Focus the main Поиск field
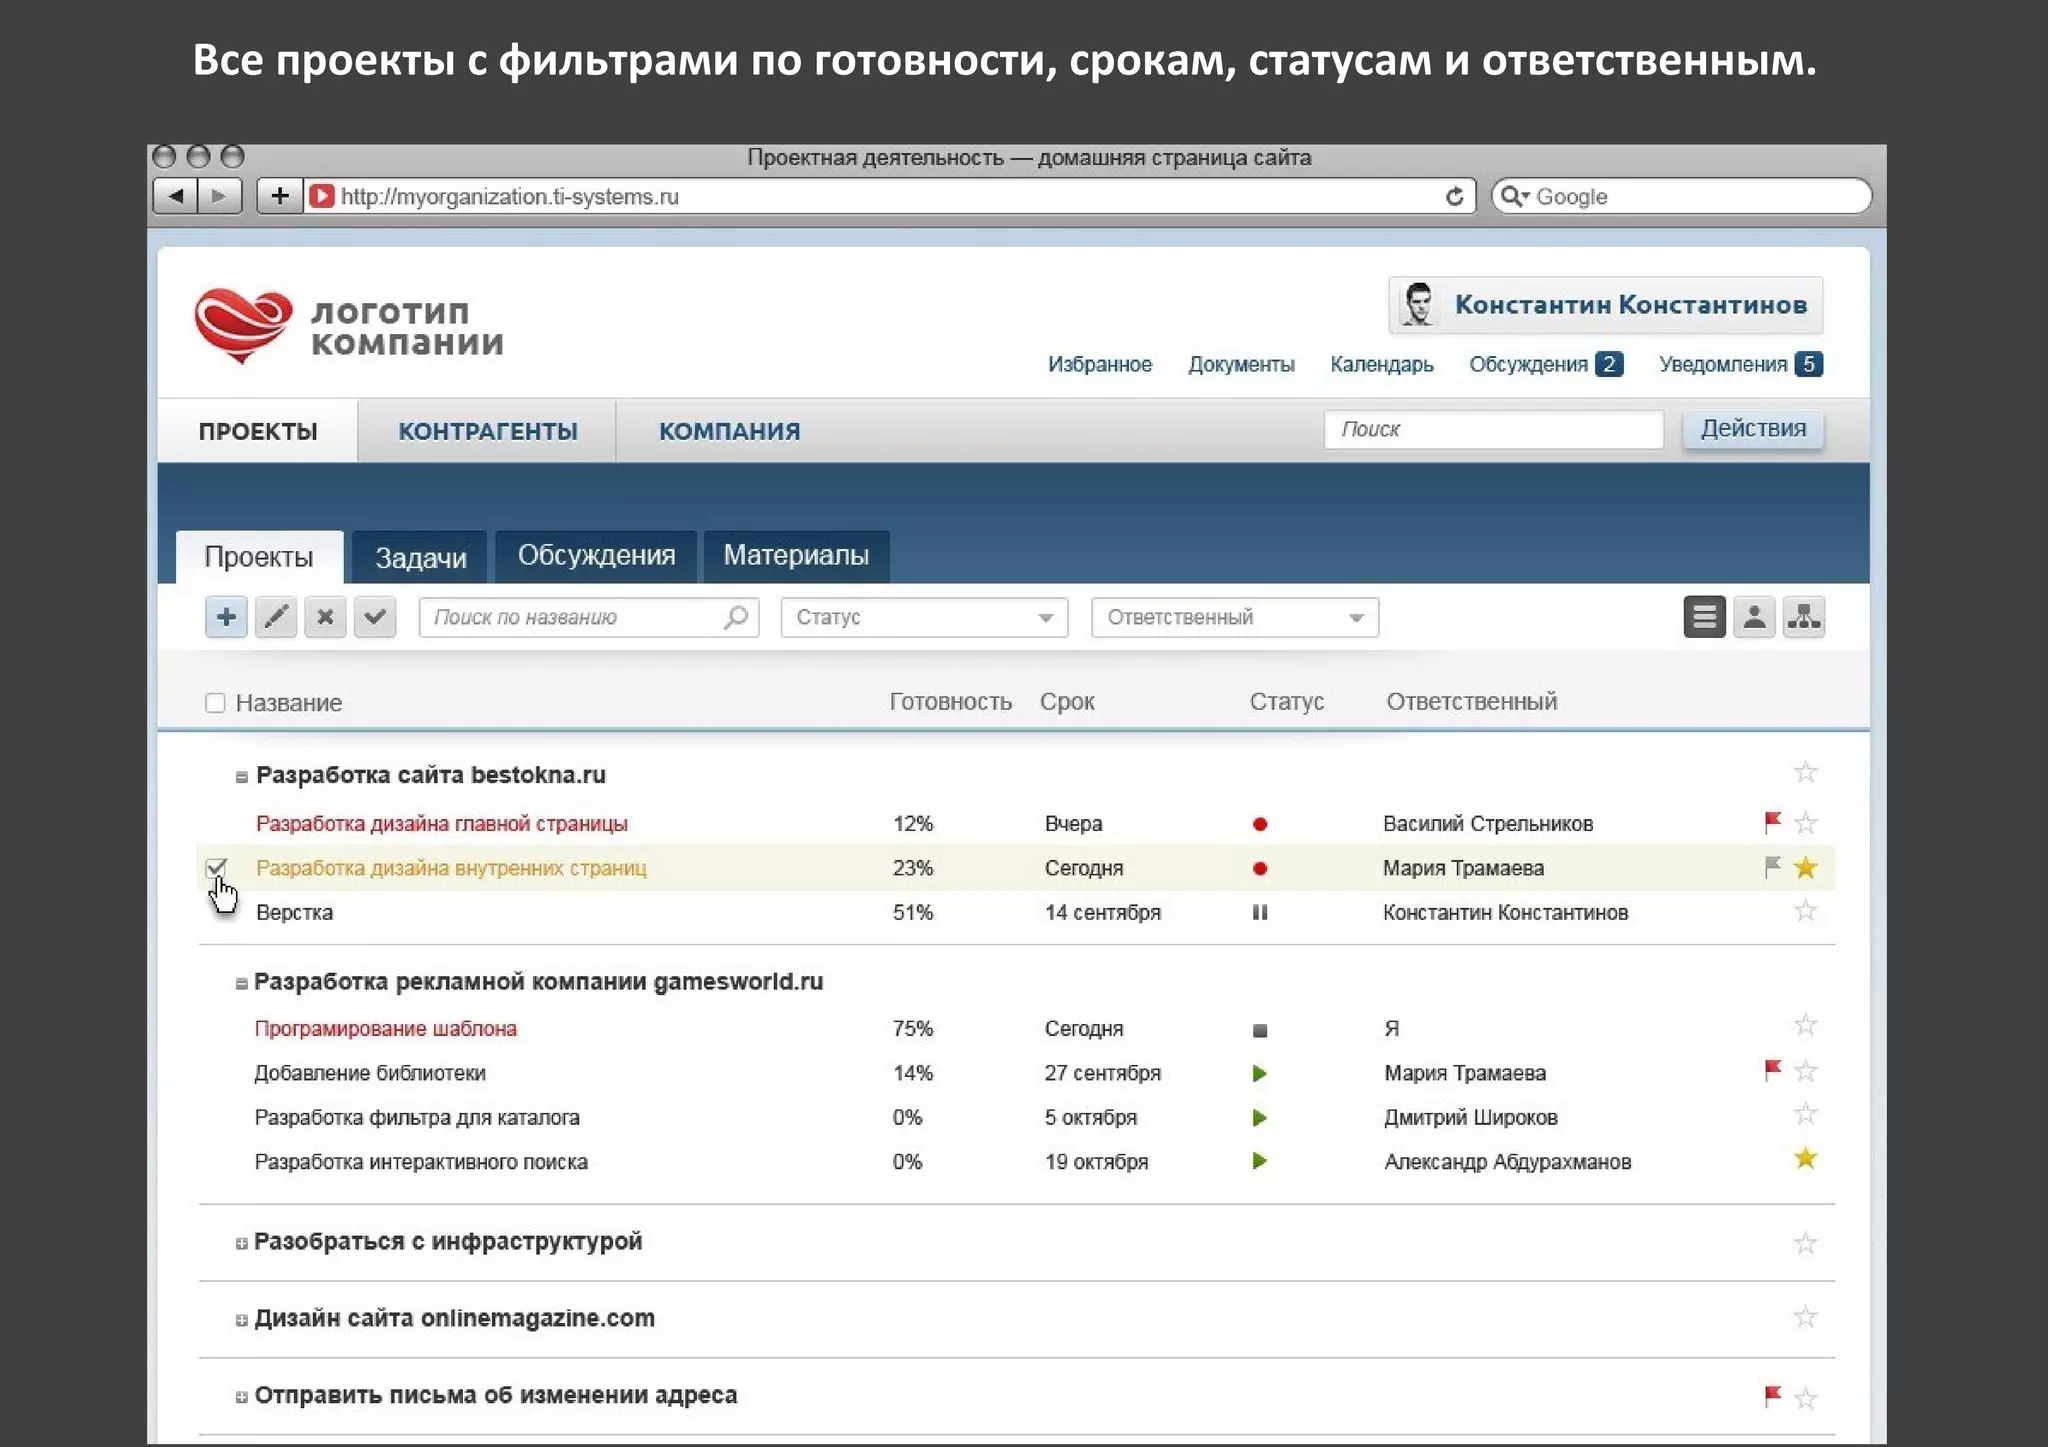Viewport: 2048px width, 1447px height. coord(1494,429)
